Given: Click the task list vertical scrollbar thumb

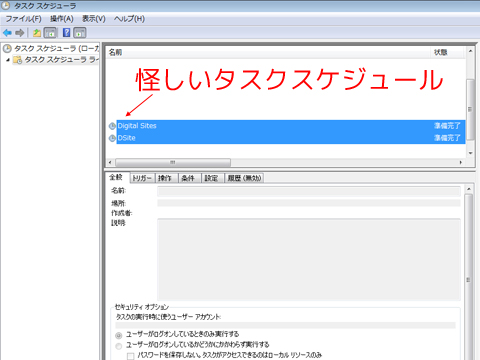Looking at the screenshot, I should (x=470, y=109).
